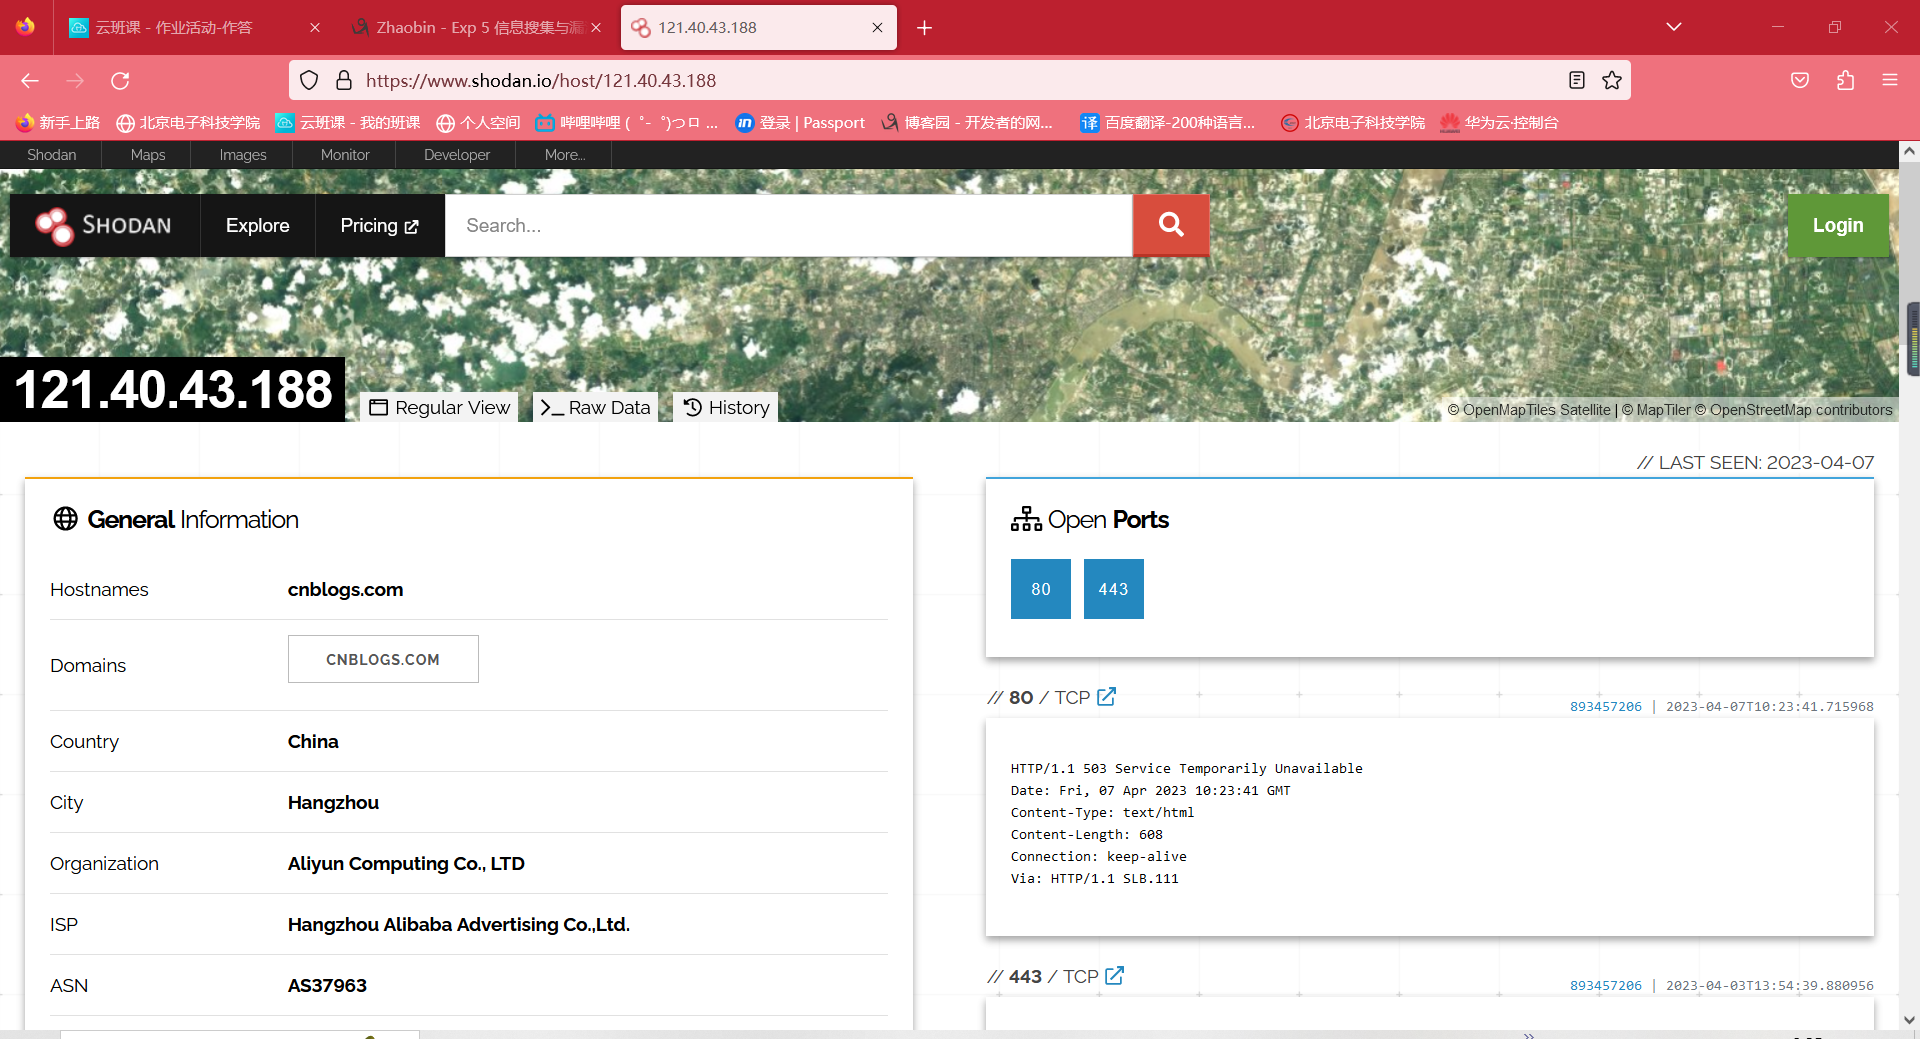Switch to the Zhaobin Exp 5 tab
Viewport: 1920px width, 1039px height.
point(475,28)
